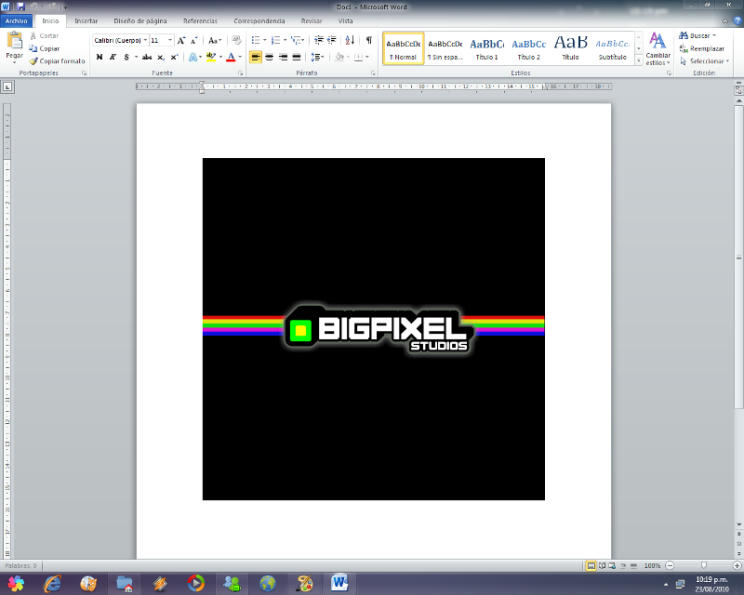Image resolution: width=744 pixels, height=595 pixels.
Task: Toggle italic (K) formatting
Action: point(112,57)
